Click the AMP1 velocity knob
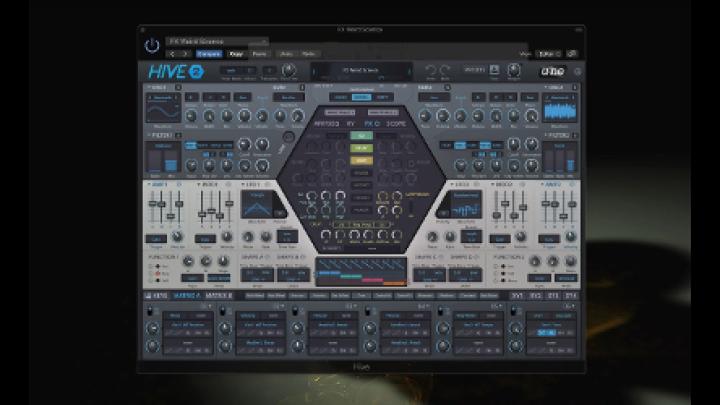The image size is (720, 405). pos(177,237)
